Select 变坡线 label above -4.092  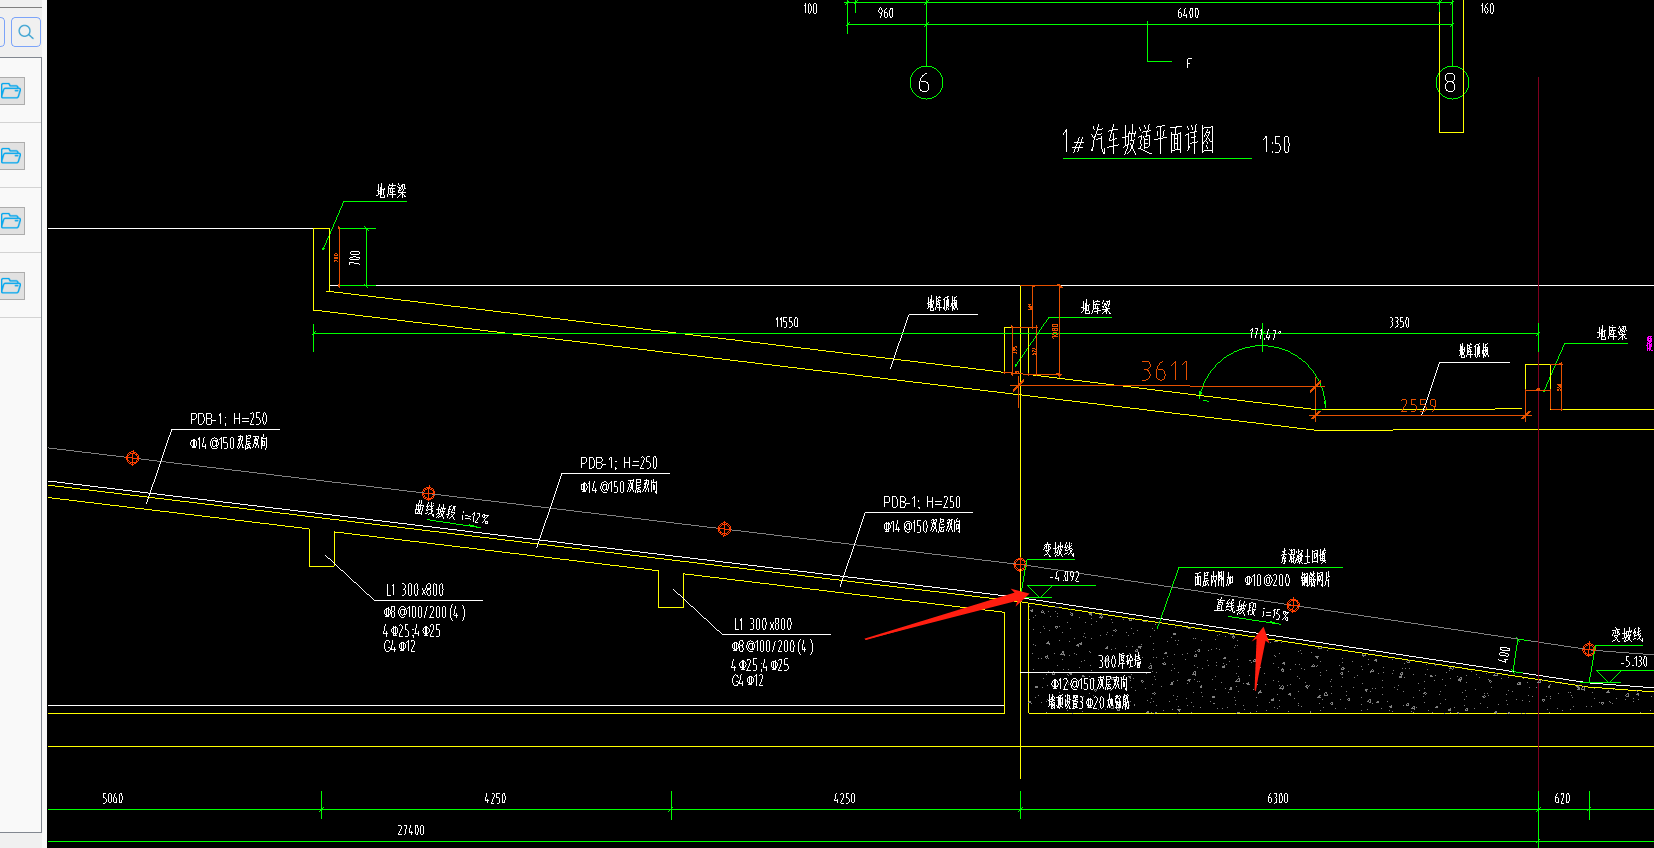point(1058,549)
